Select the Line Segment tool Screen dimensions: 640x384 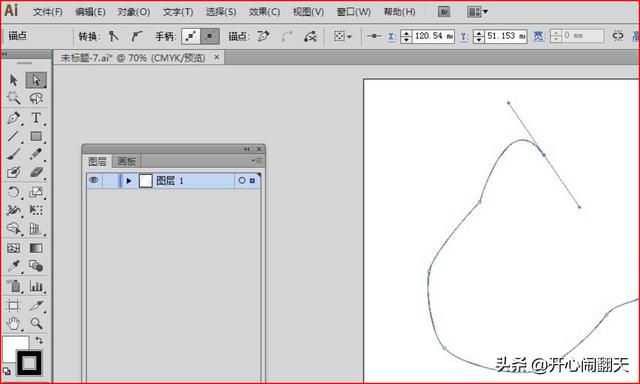point(13,136)
